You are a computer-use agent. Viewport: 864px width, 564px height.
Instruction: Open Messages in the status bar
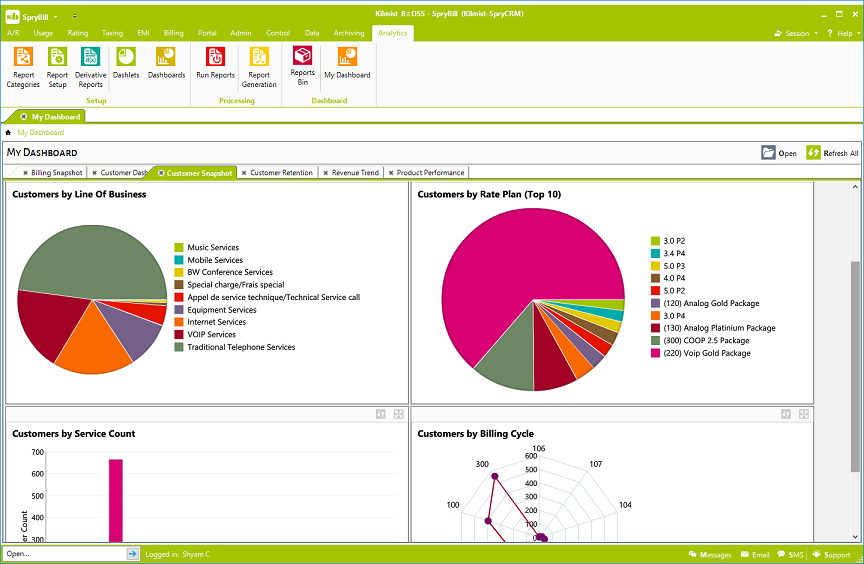click(710, 554)
